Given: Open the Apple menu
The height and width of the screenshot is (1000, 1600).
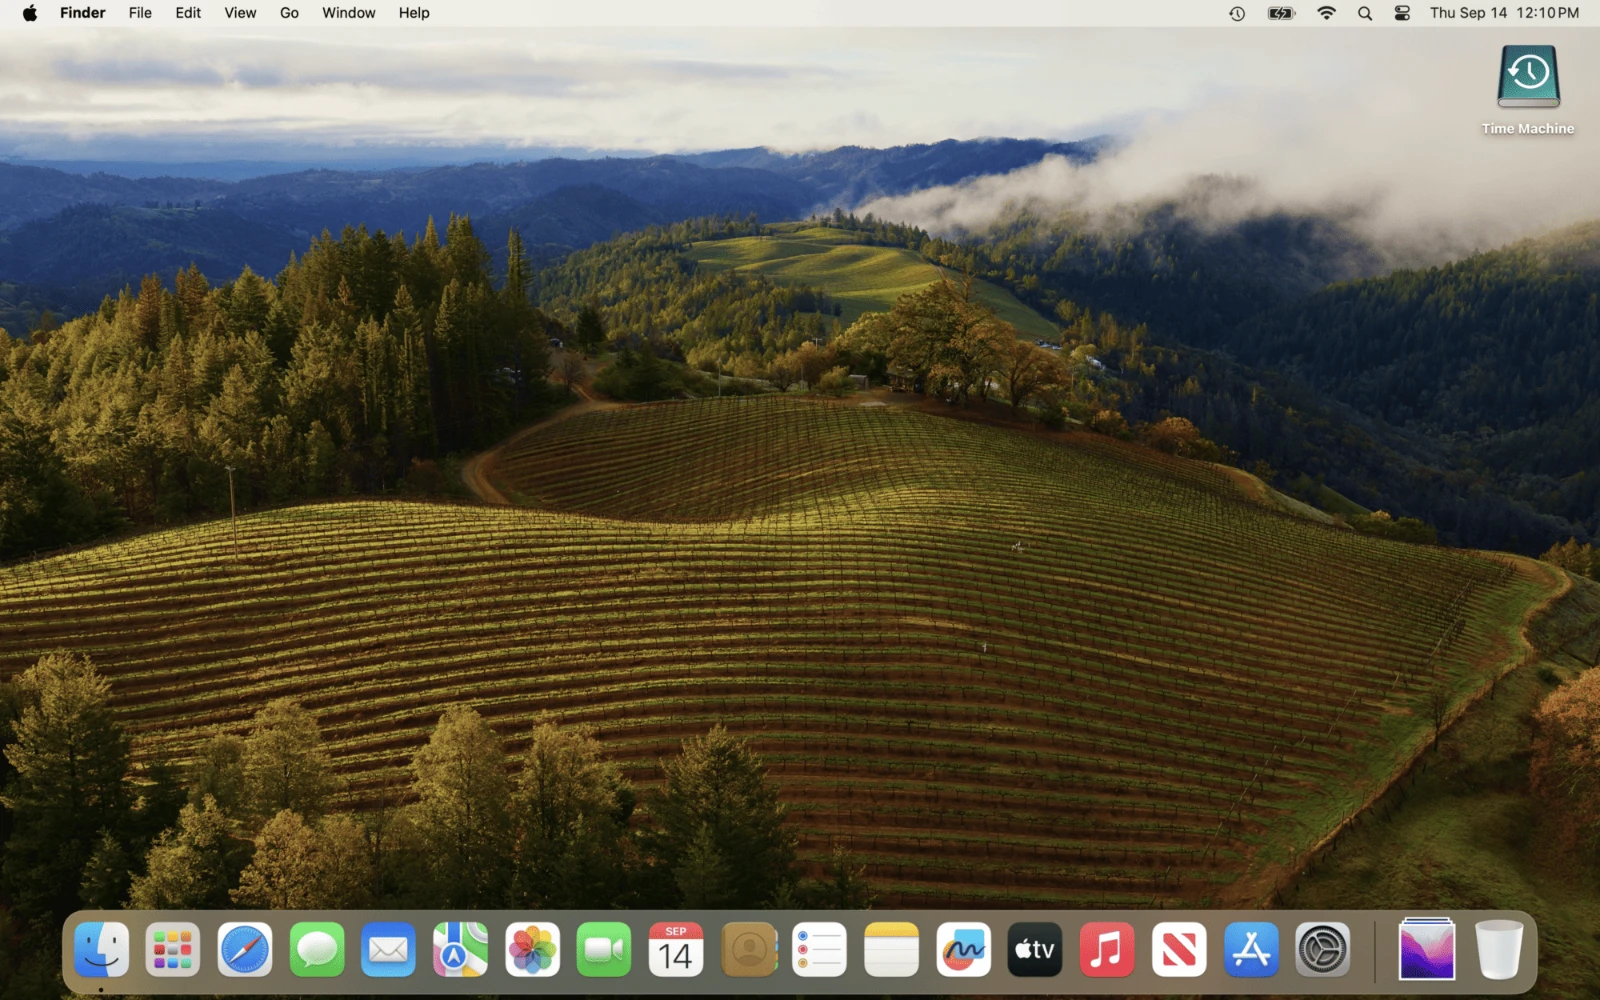Looking at the screenshot, I should (x=28, y=13).
